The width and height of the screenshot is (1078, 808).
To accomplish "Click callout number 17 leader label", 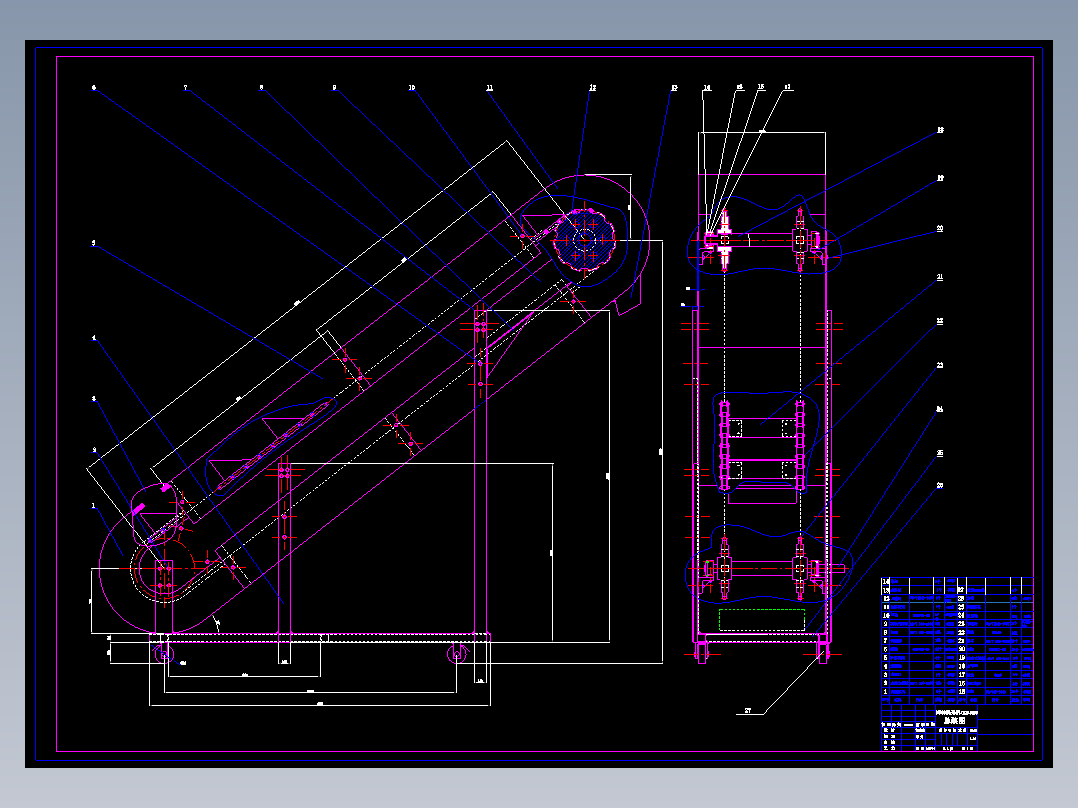I will click(788, 87).
